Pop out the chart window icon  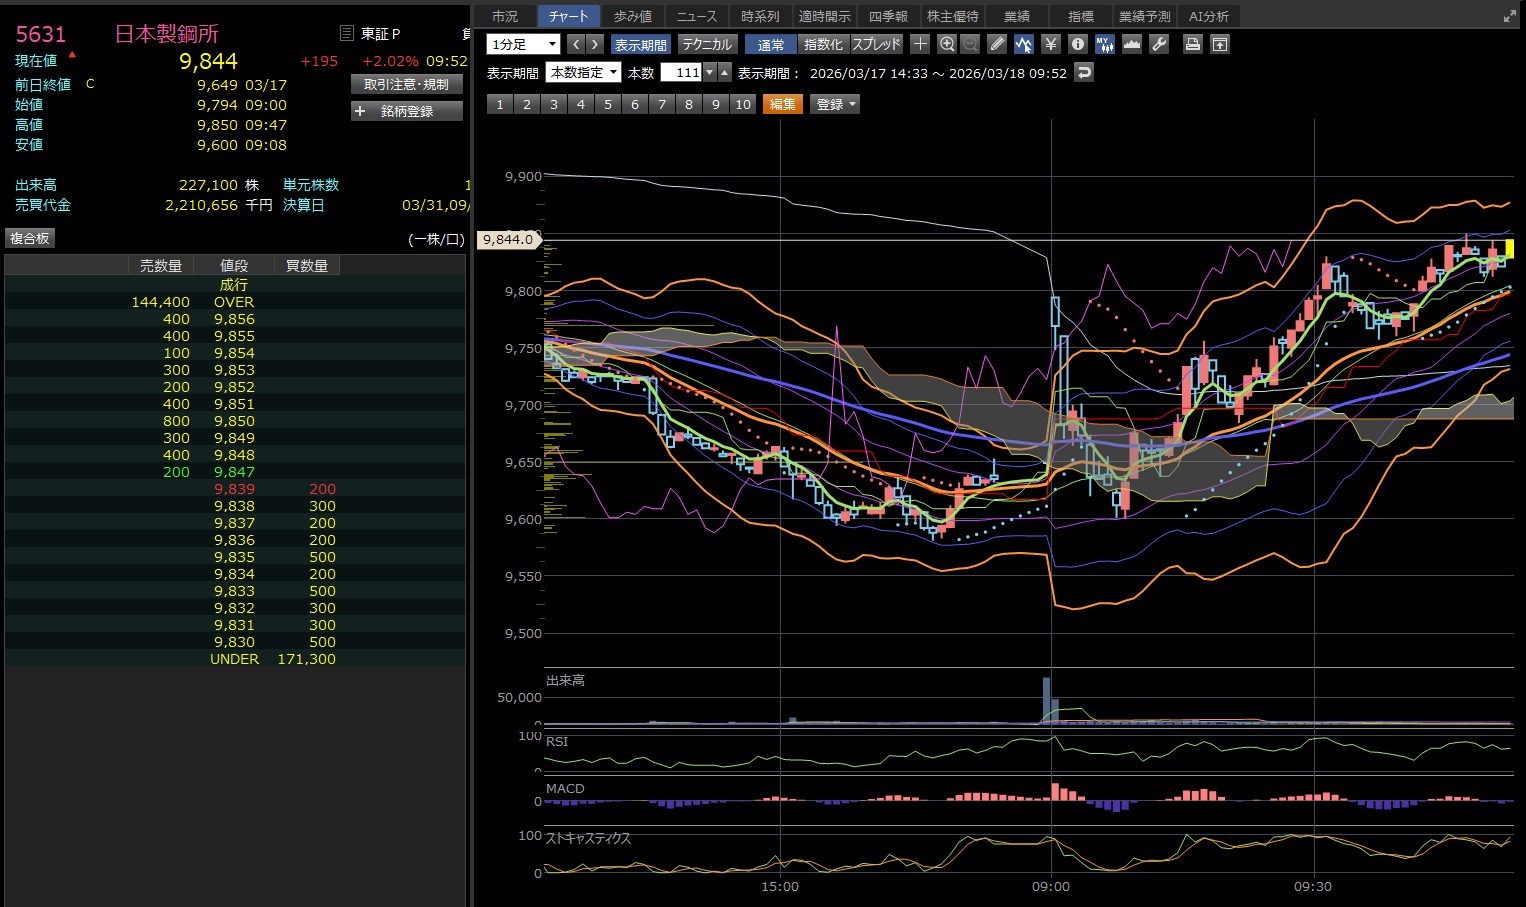point(1219,44)
